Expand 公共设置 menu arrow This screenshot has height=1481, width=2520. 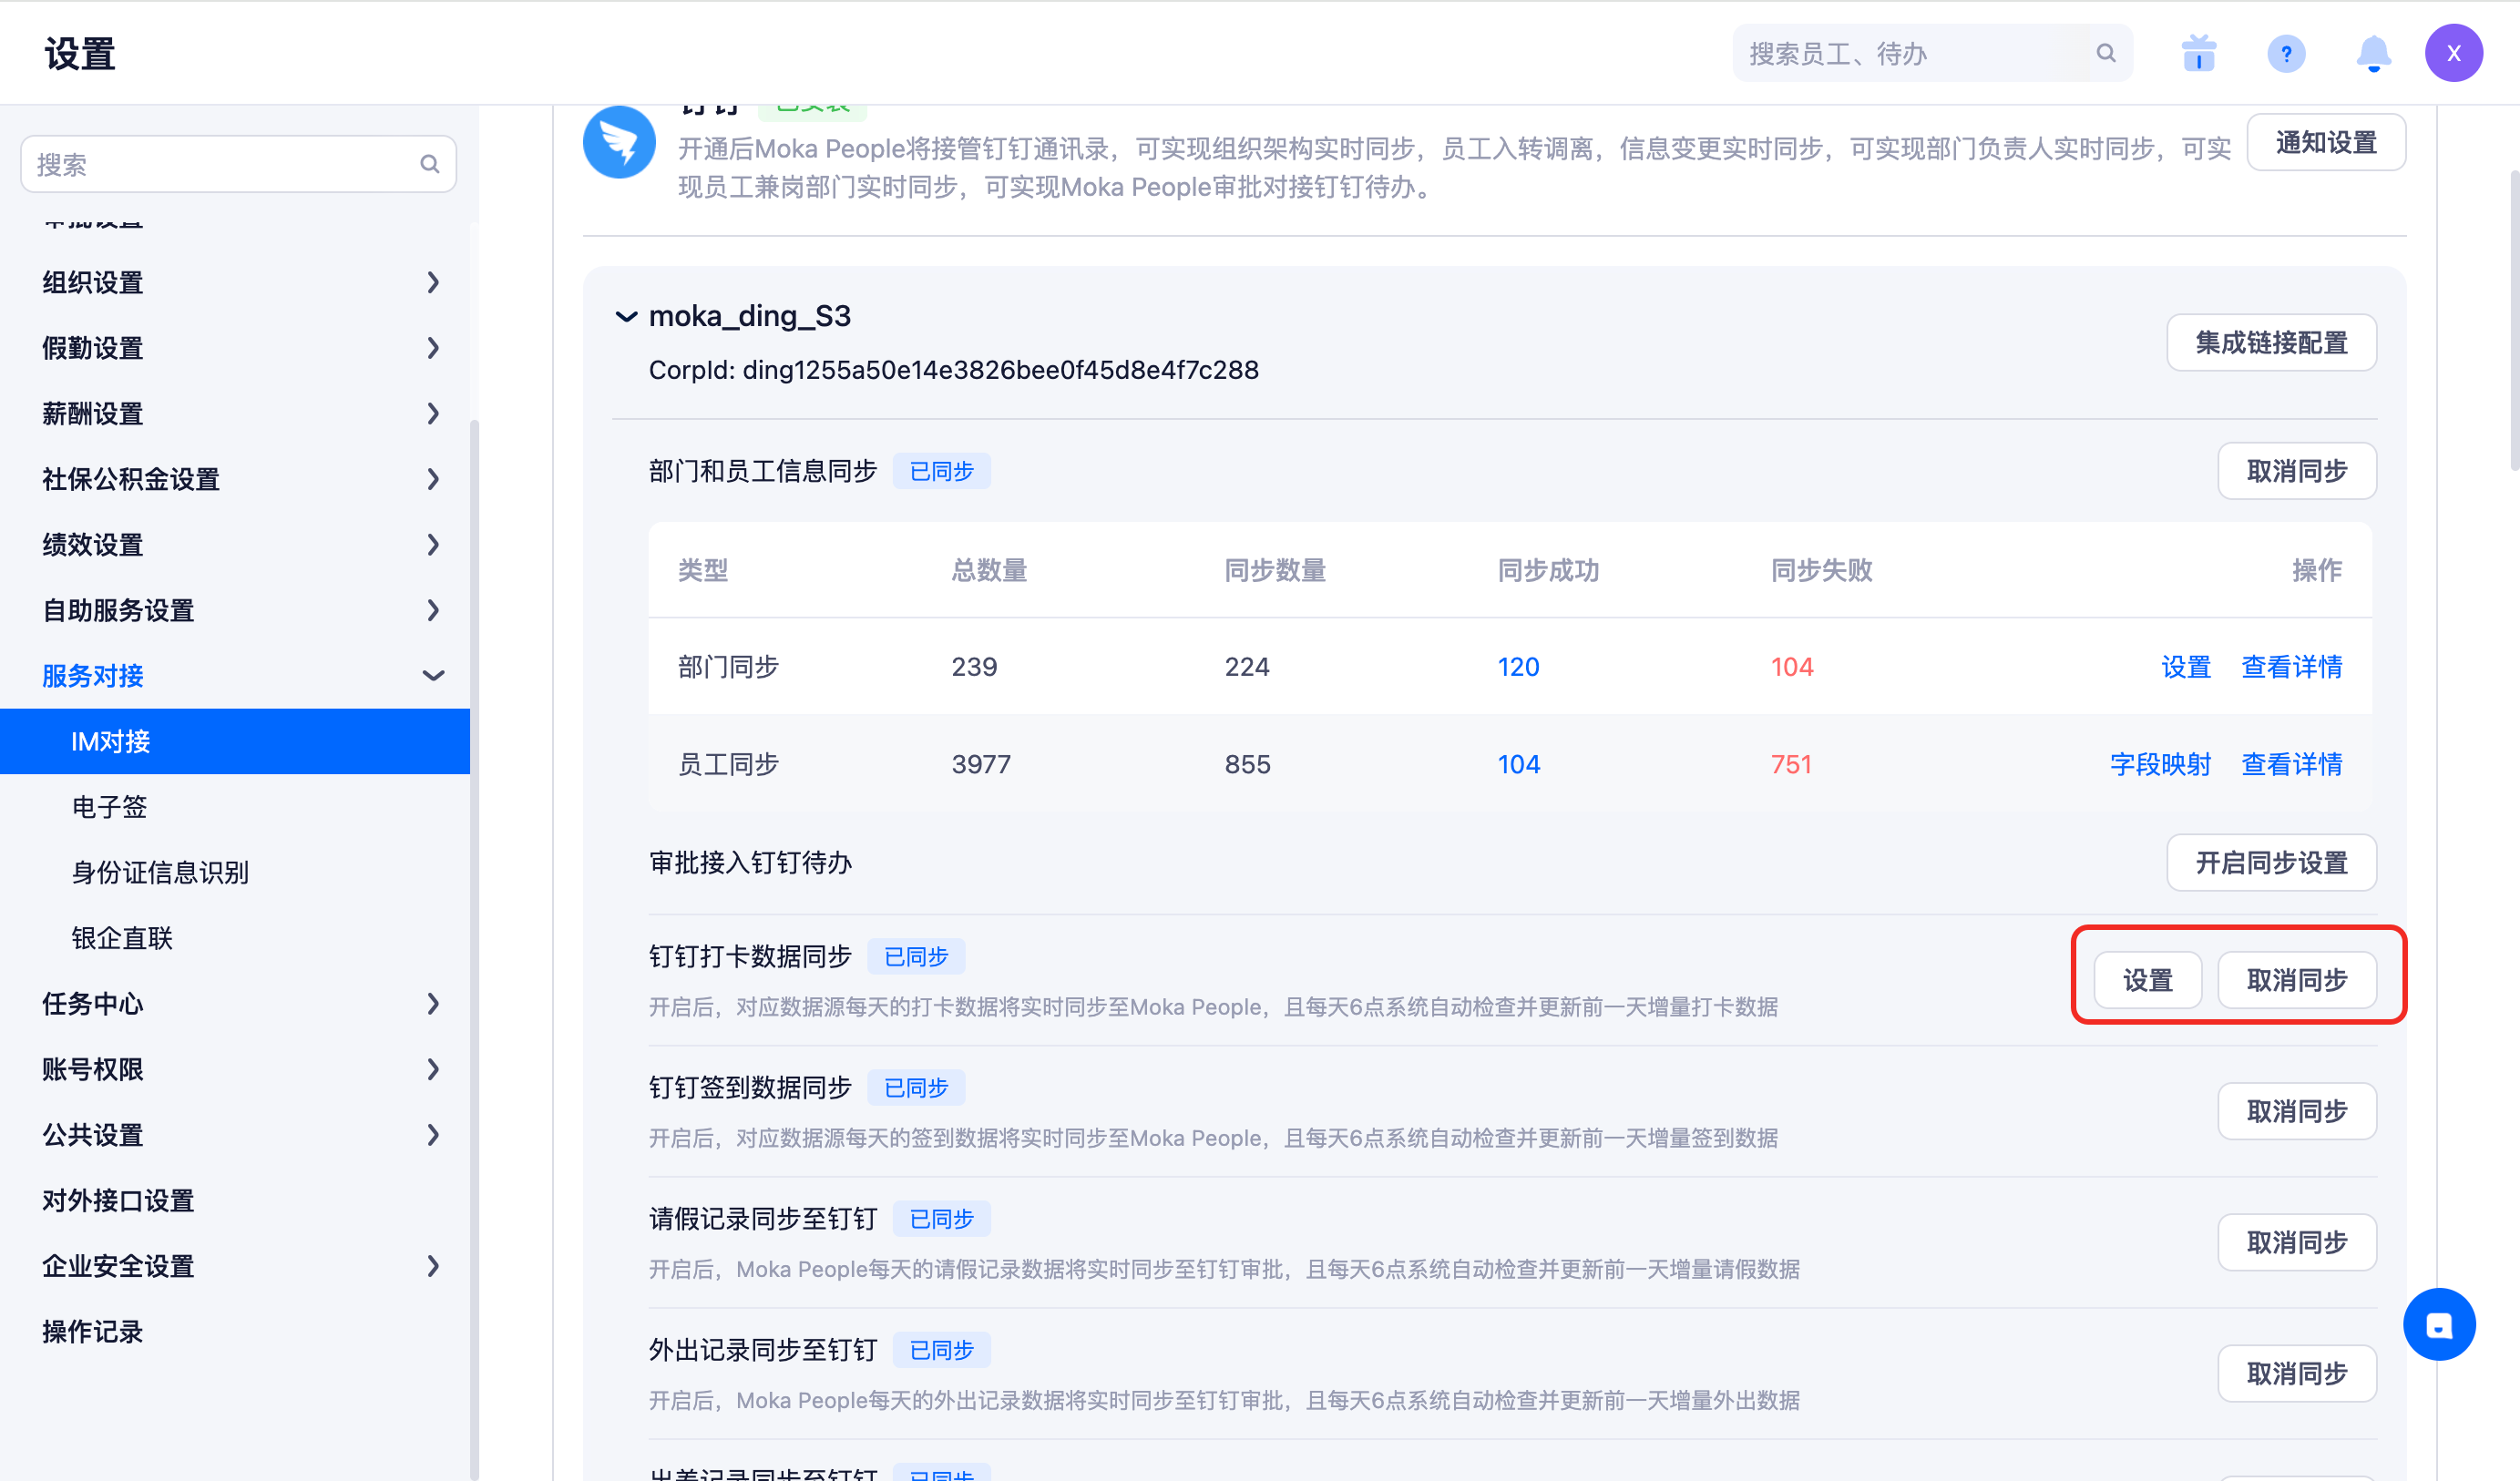[433, 1135]
